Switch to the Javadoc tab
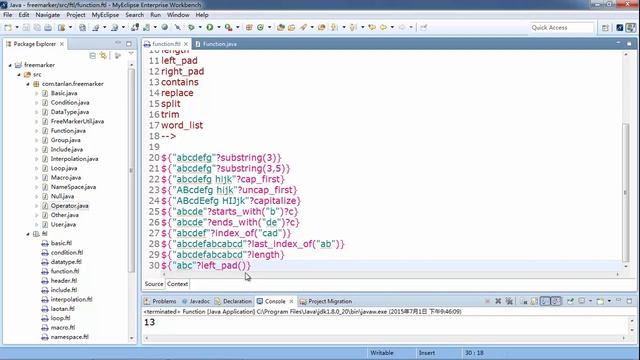The height and width of the screenshot is (360, 640). 196,301
